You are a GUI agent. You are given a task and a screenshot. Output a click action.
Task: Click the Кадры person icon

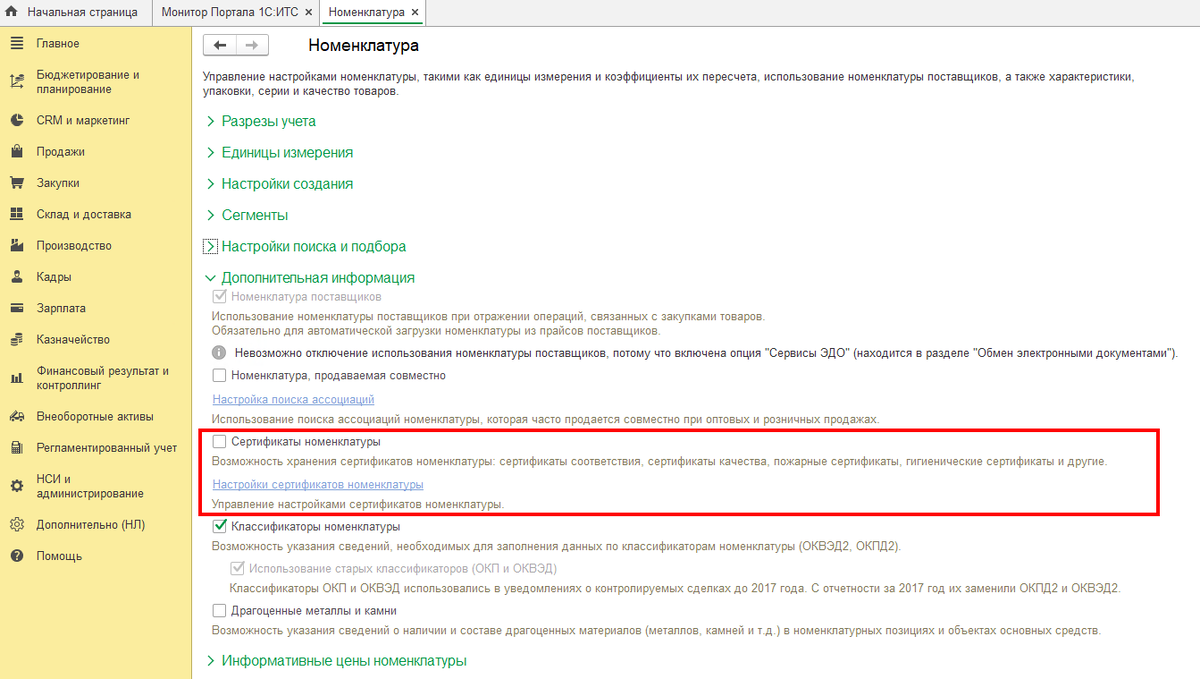(x=16, y=277)
